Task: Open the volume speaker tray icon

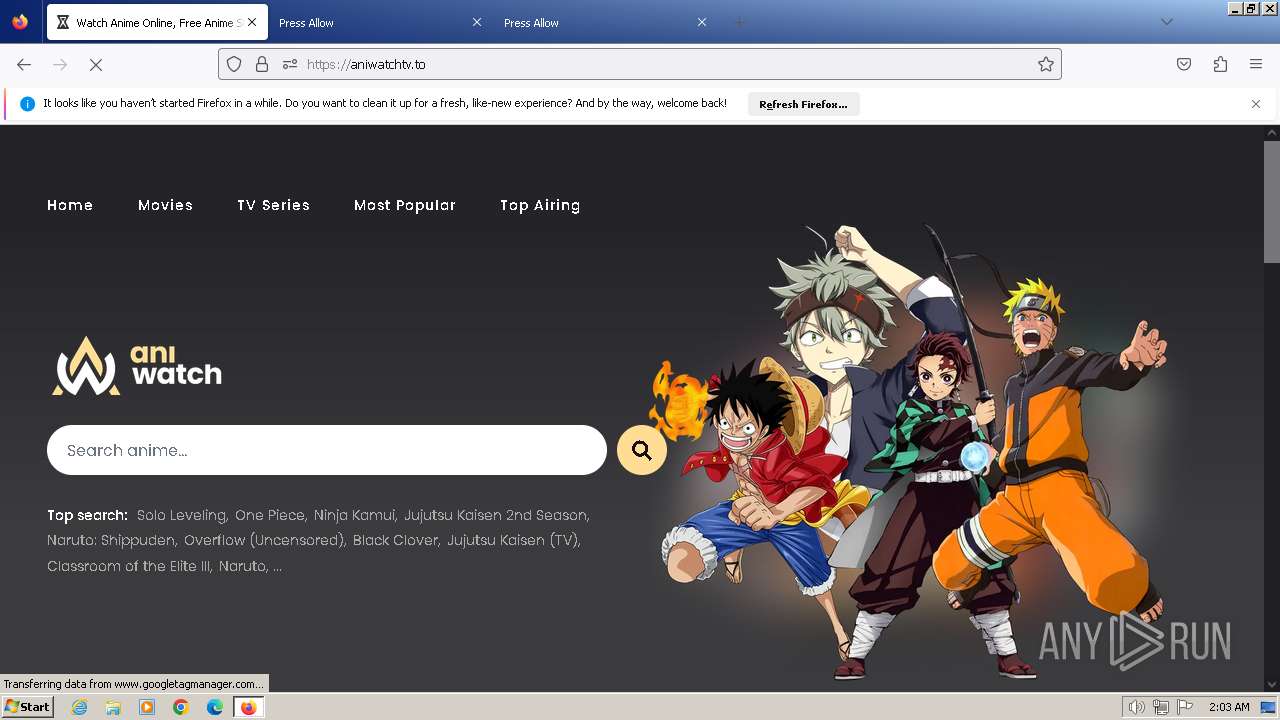Action: pos(1136,707)
